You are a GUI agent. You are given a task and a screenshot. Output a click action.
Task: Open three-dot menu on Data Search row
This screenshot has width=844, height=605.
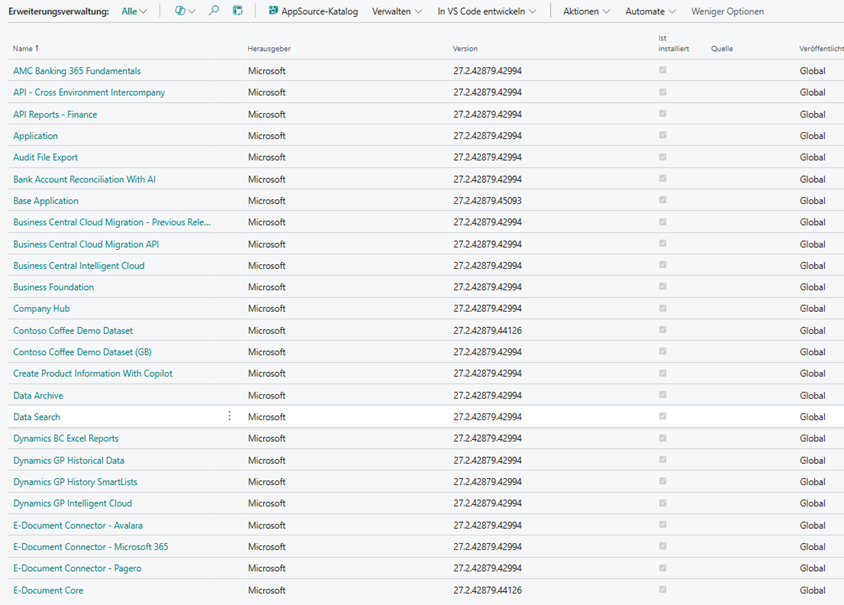point(229,416)
